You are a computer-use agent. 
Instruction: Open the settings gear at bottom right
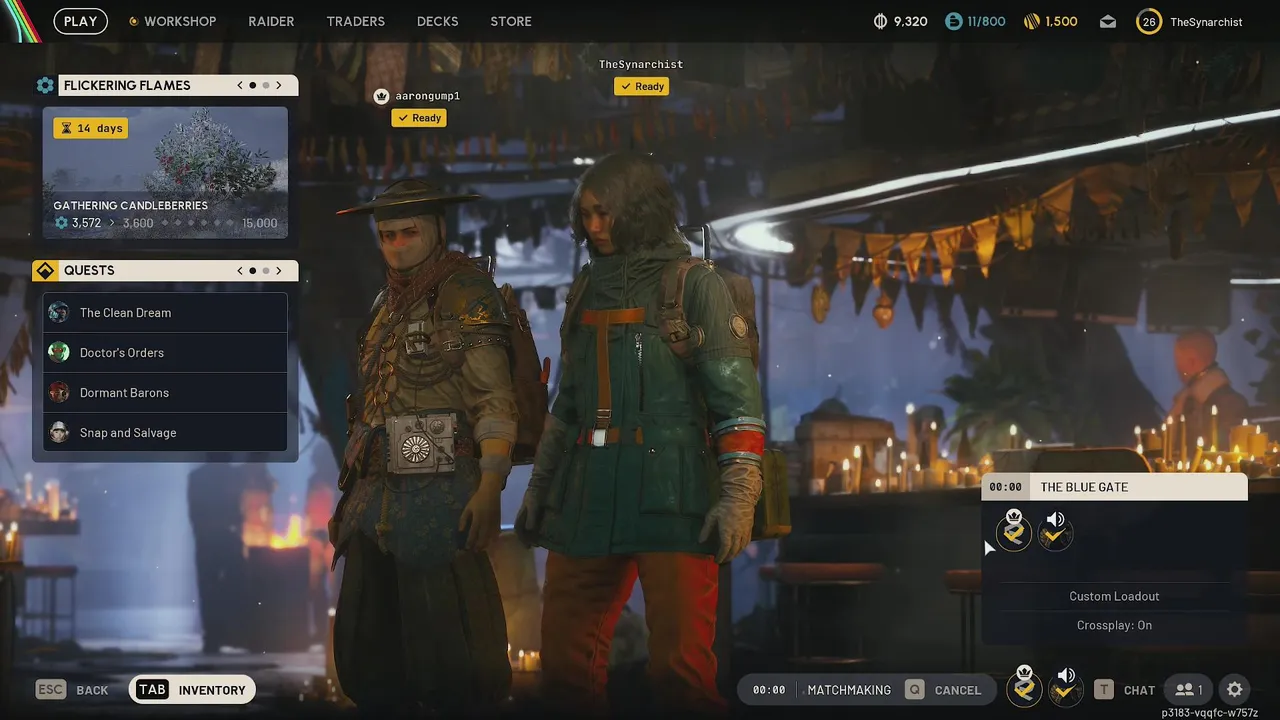click(x=1235, y=690)
